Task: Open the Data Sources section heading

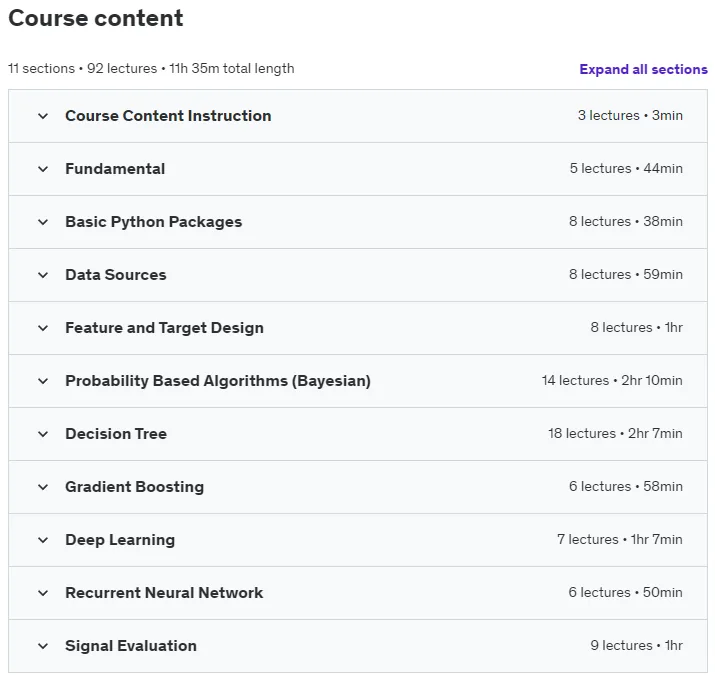Action: click(x=116, y=275)
